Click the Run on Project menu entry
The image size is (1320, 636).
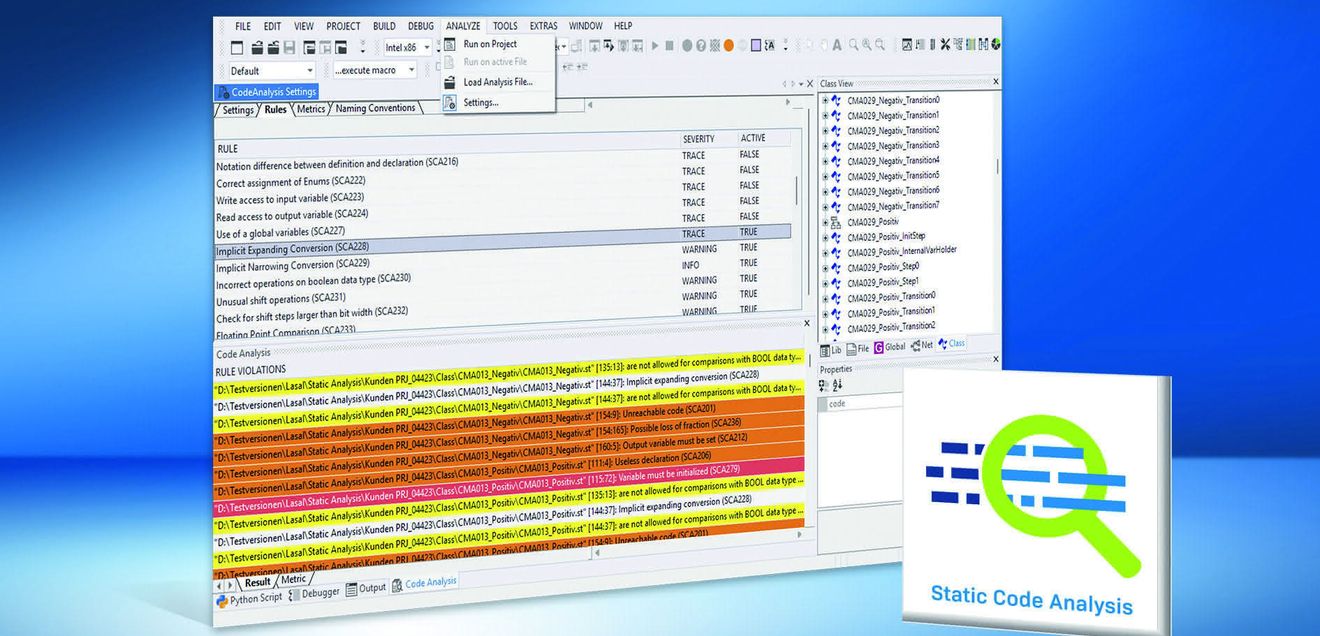pos(490,44)
